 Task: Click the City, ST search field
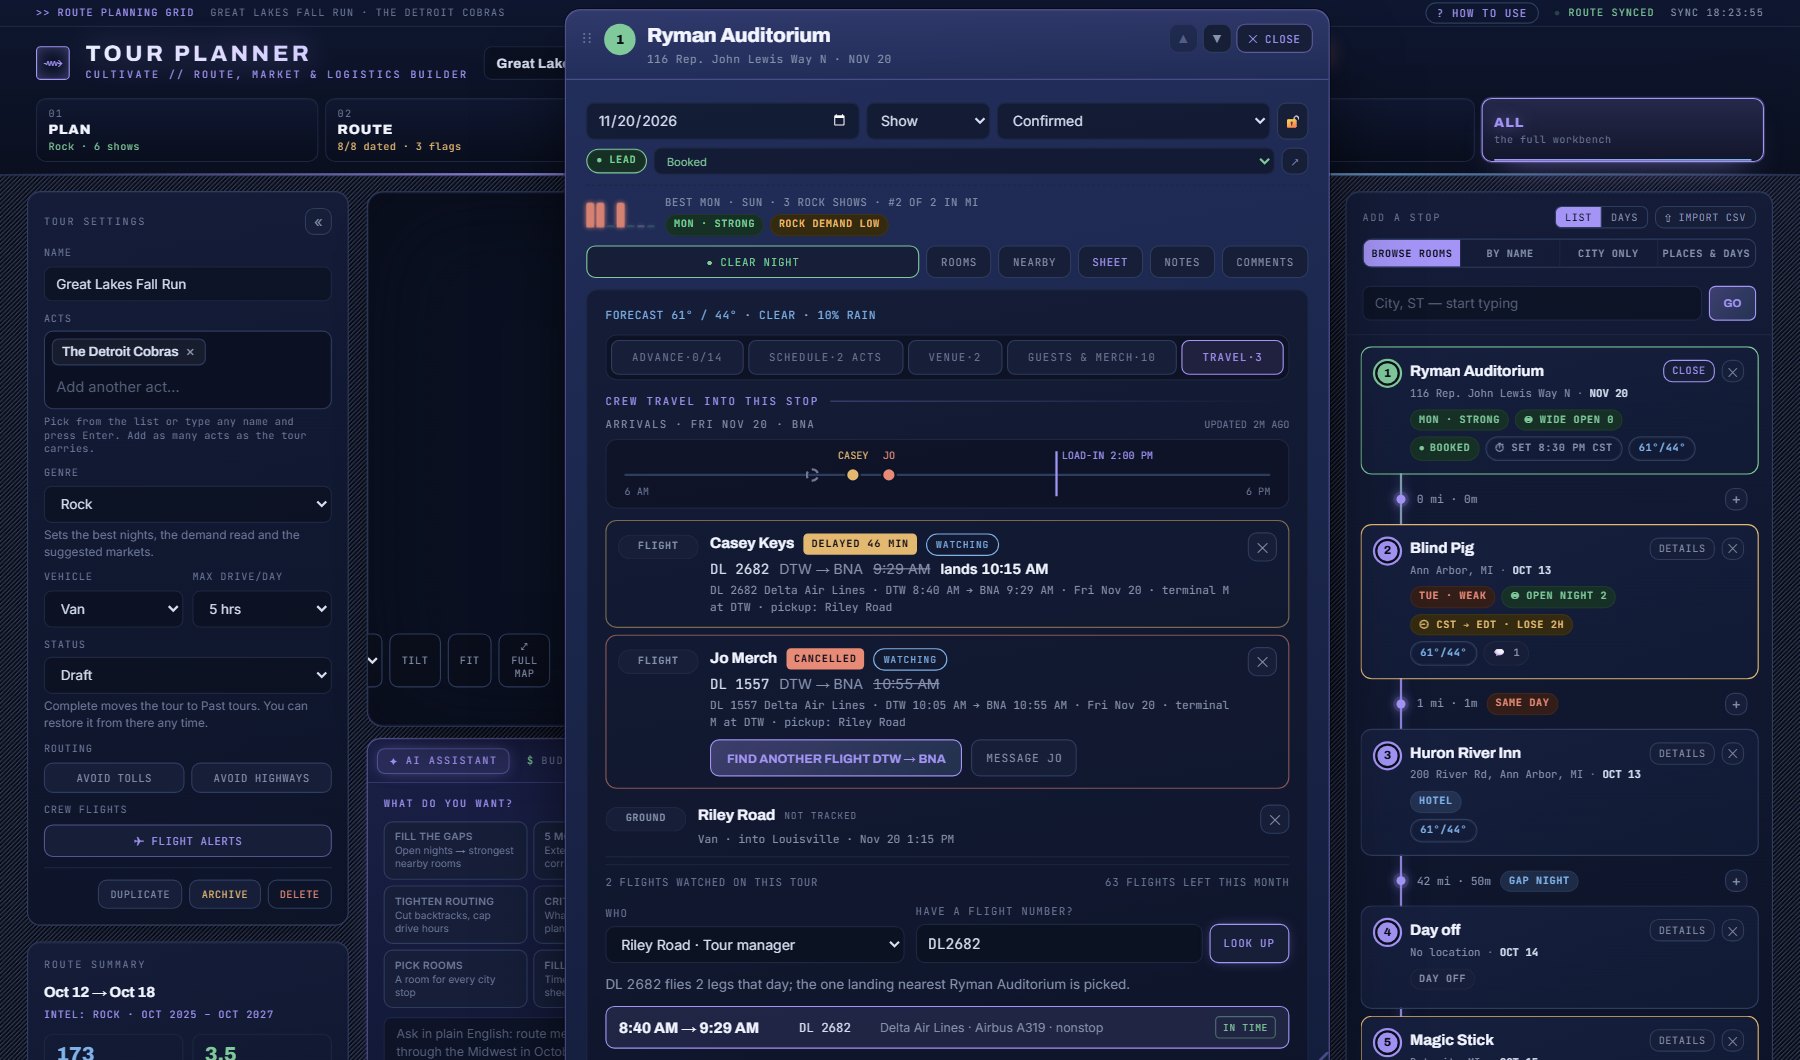[1531, 303]
